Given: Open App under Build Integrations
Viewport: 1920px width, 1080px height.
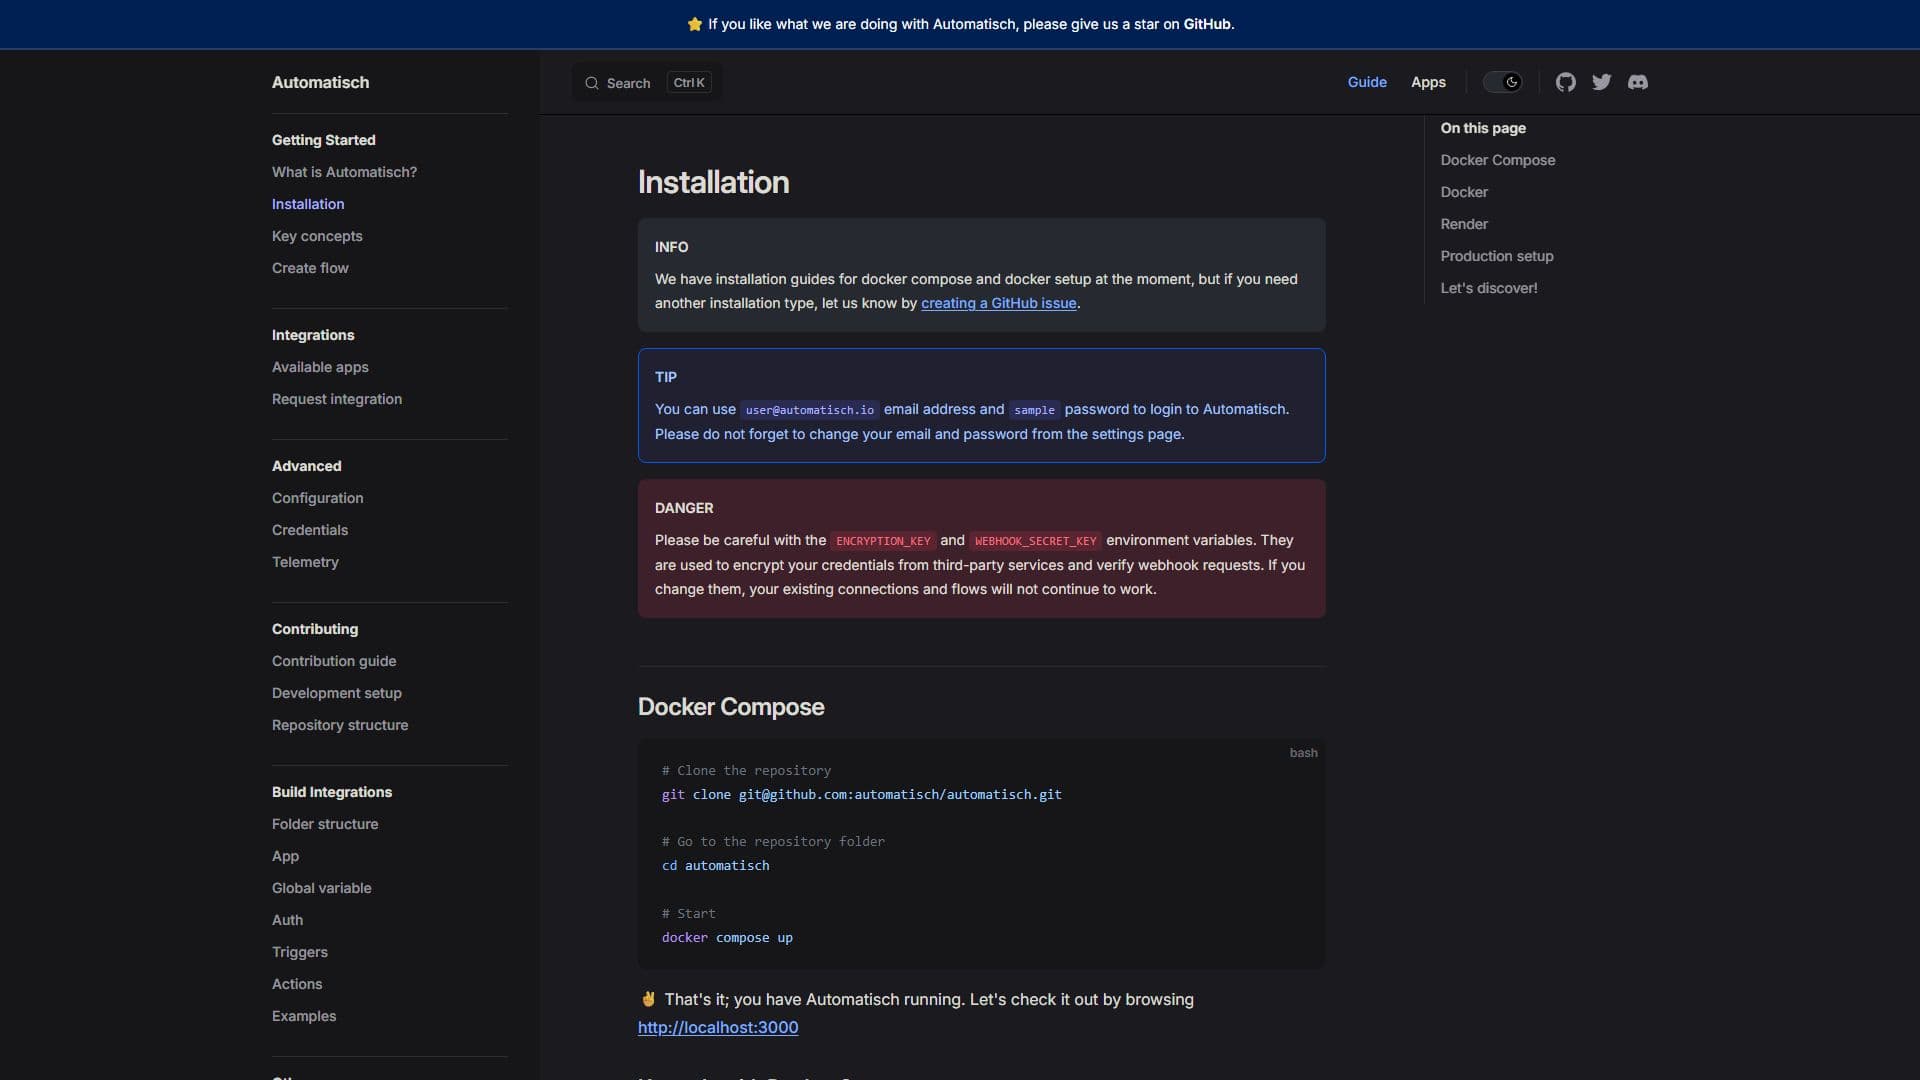Looking at the screenshot, I should pyautogui.click(x=285, y=856).
